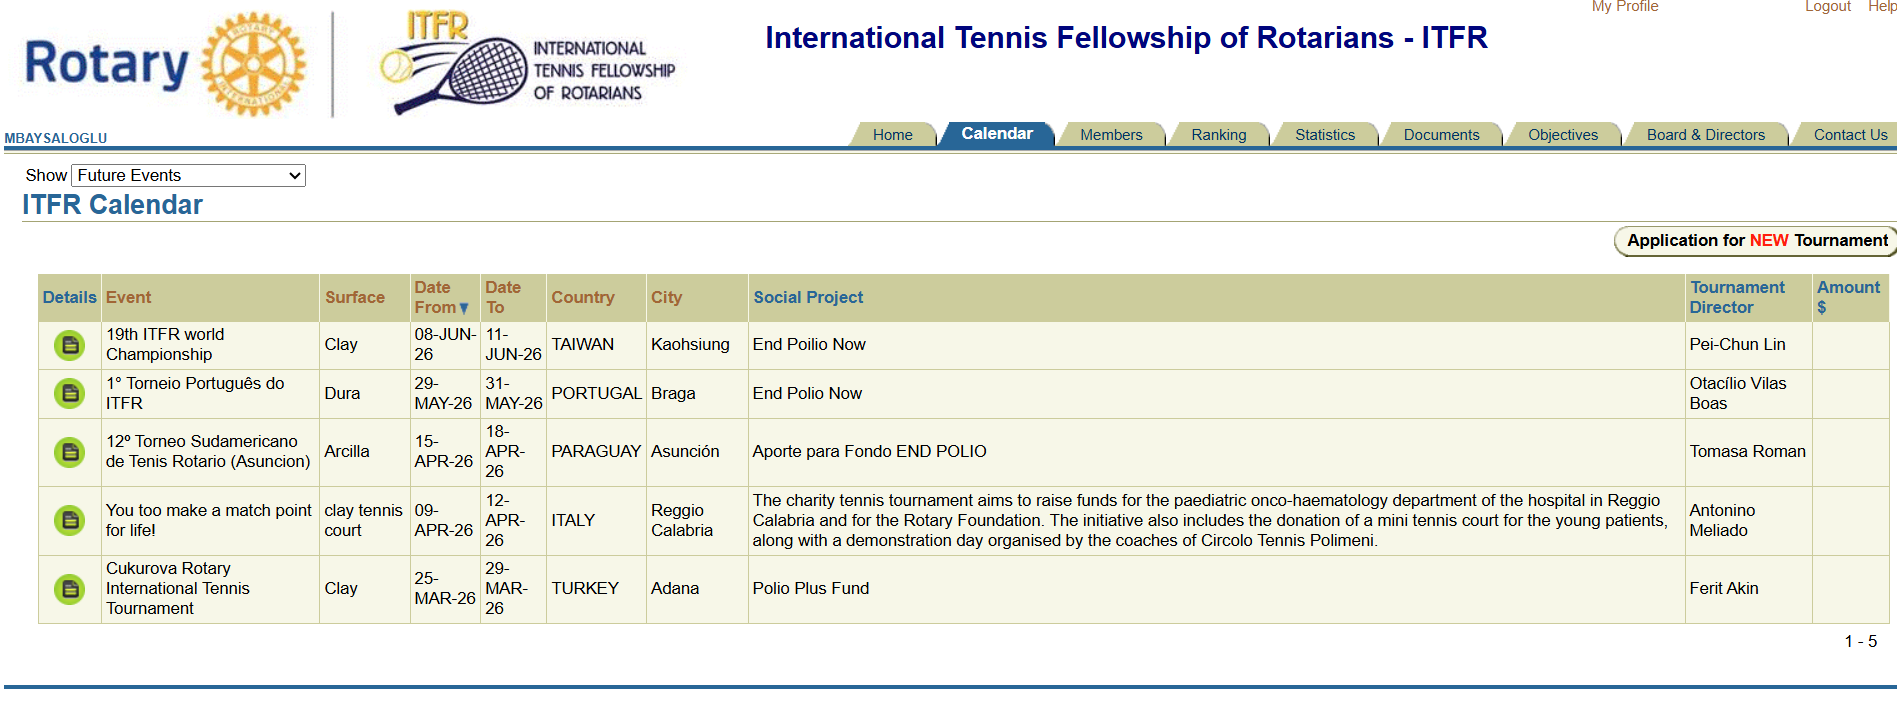Open details icon for Torneo Sudamericano row

(x=69, y=452)
